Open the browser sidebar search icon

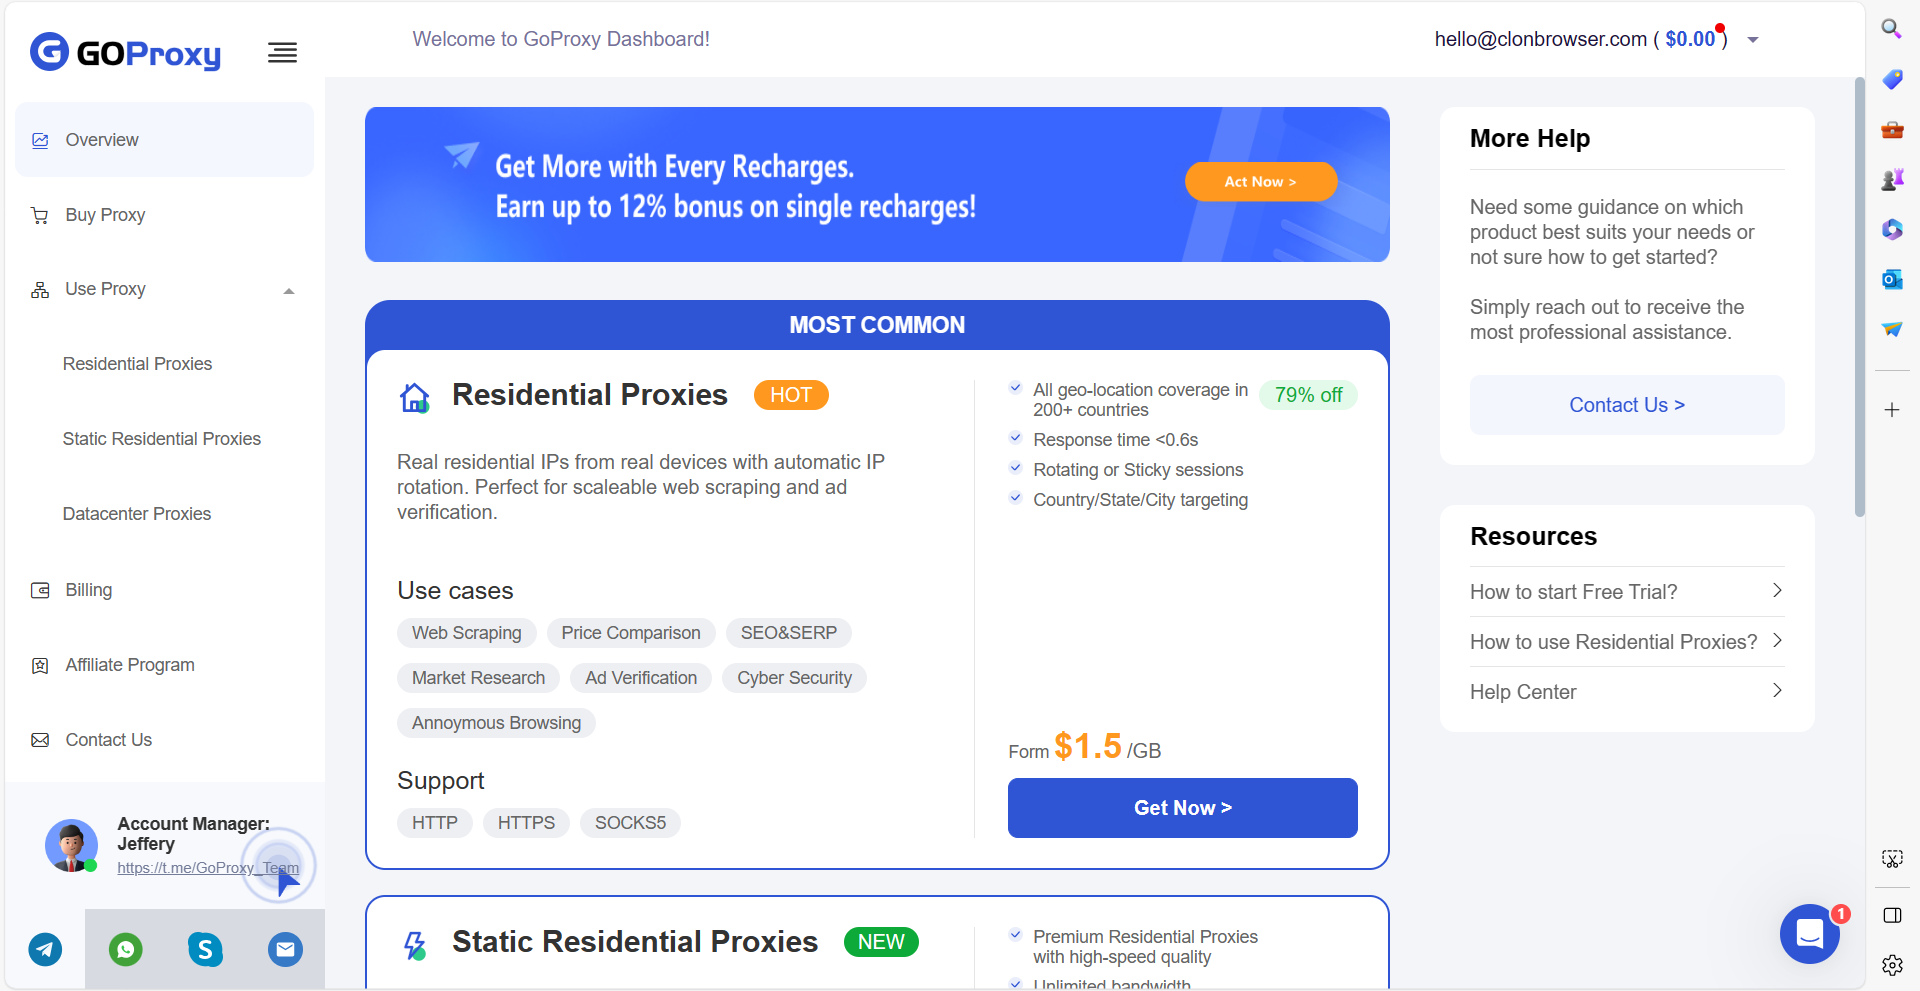point(1891,29)
